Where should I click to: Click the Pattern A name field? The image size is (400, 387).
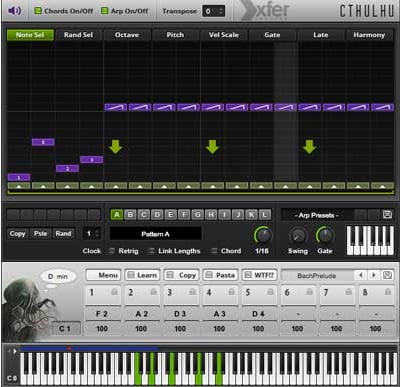[155, 234]
